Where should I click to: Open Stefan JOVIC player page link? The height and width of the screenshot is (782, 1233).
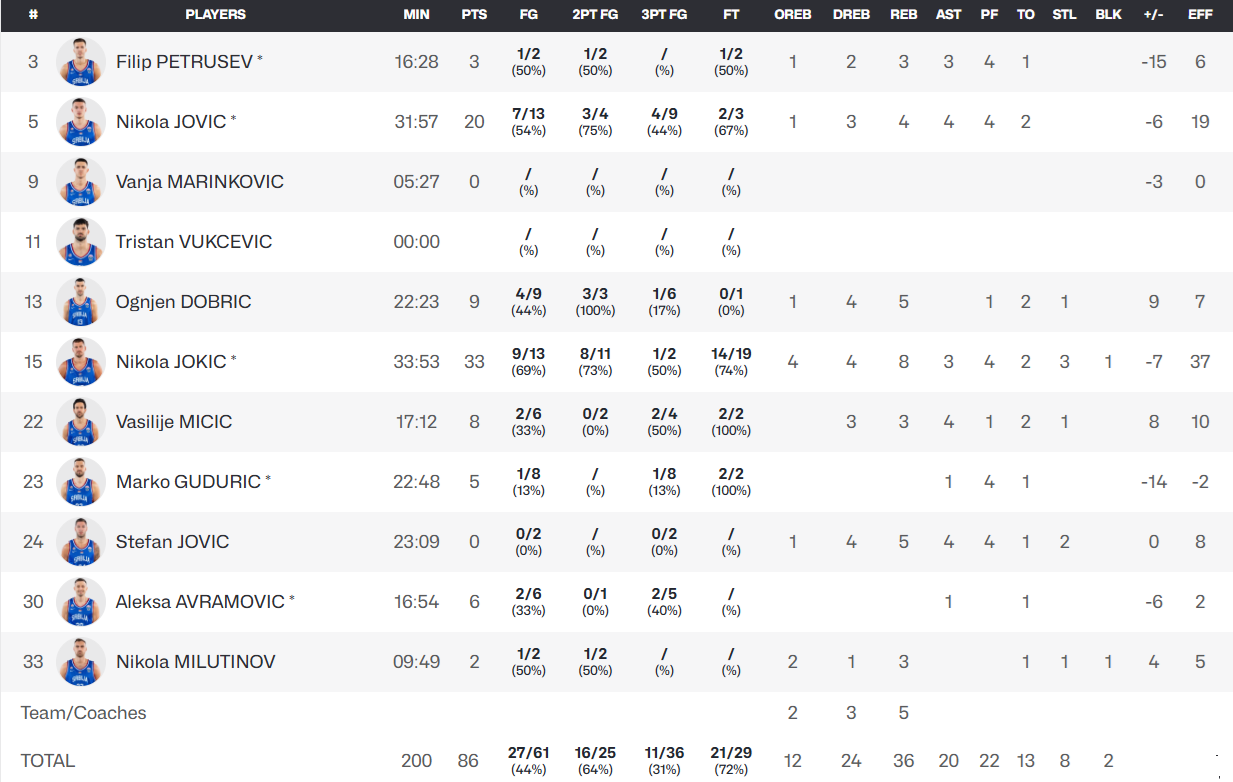[172, 542]
